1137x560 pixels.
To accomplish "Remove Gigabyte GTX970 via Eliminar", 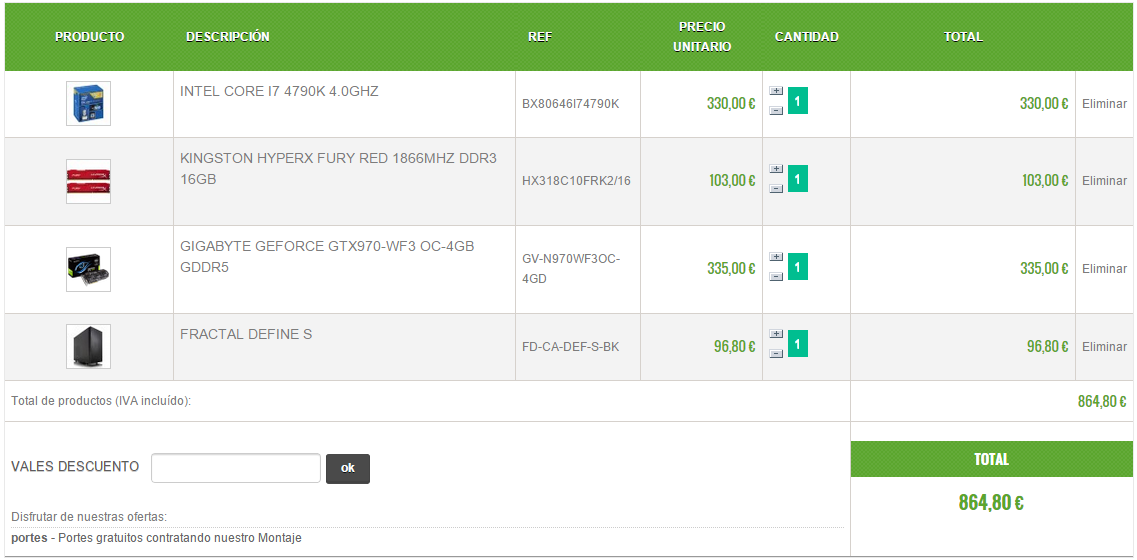I will click(1104, 268).
